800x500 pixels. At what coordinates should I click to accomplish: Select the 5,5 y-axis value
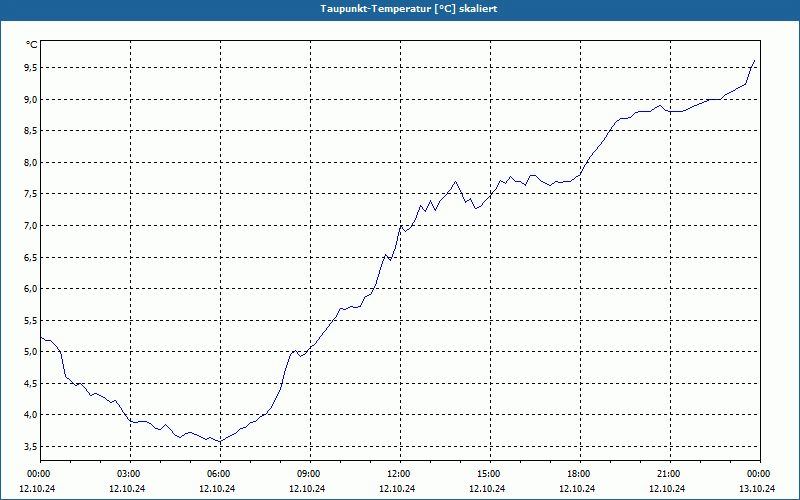31,320
